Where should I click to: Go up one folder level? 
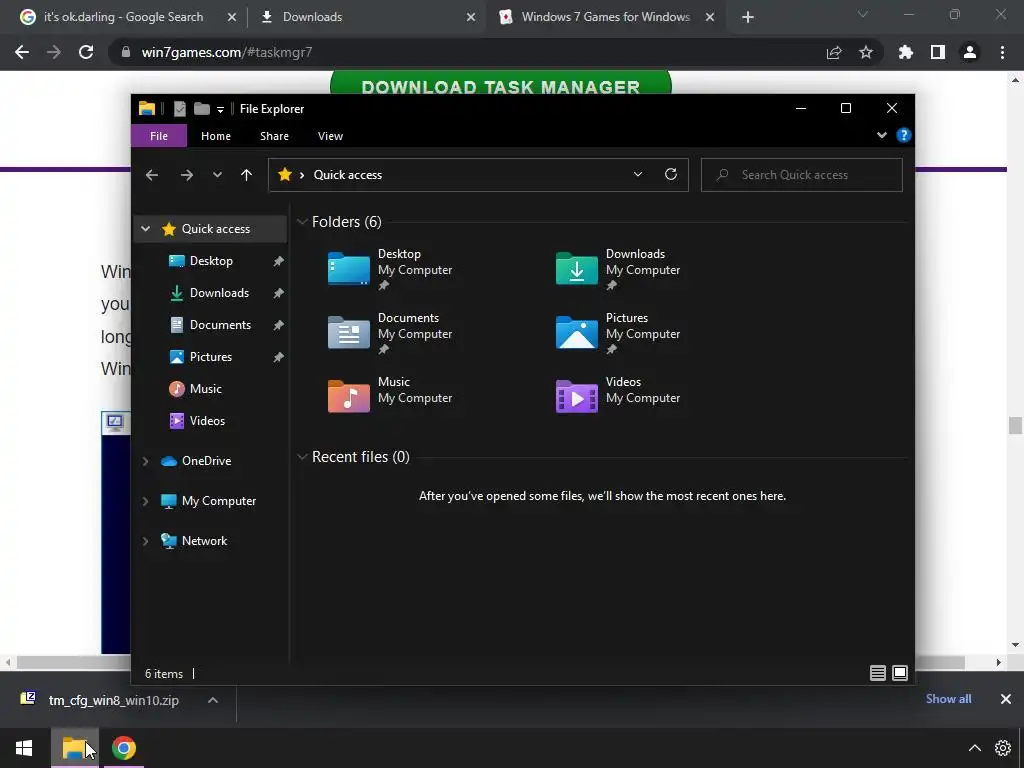pos(246,175)
